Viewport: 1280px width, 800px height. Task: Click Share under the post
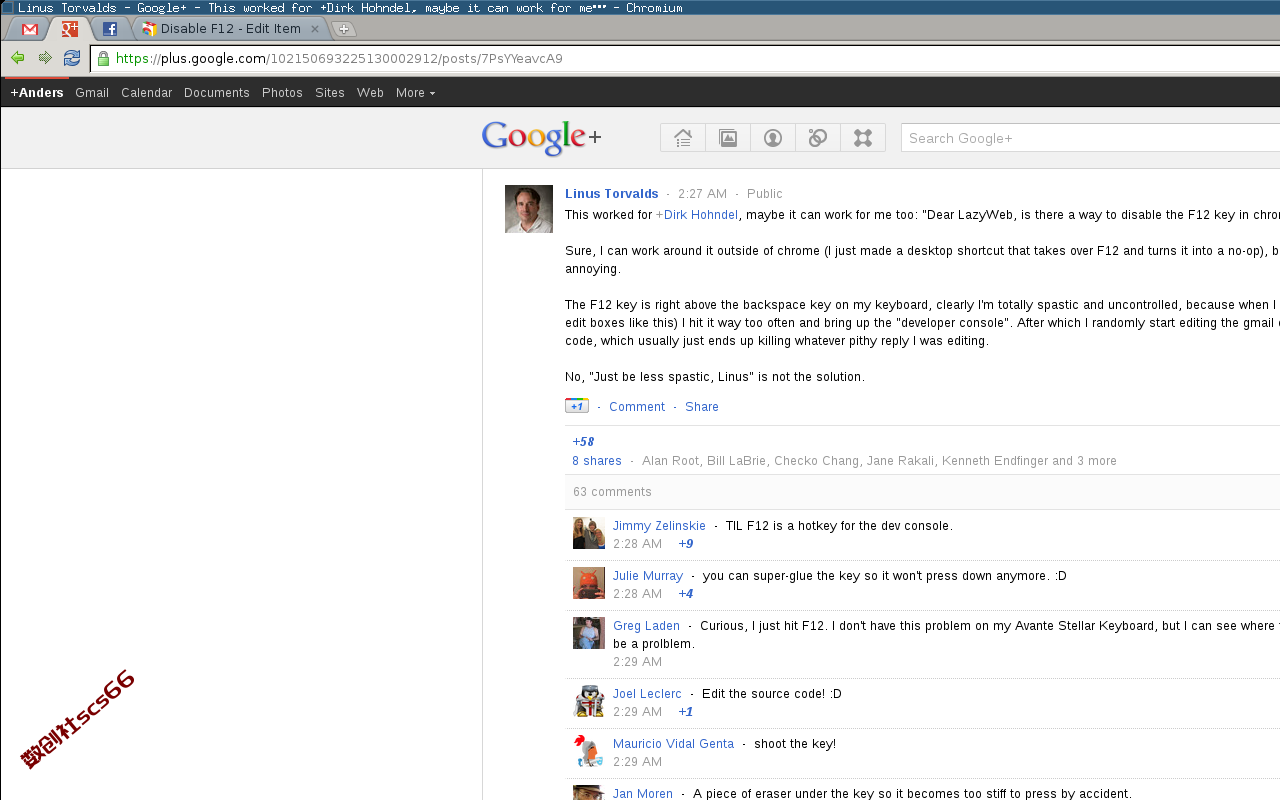702,407
